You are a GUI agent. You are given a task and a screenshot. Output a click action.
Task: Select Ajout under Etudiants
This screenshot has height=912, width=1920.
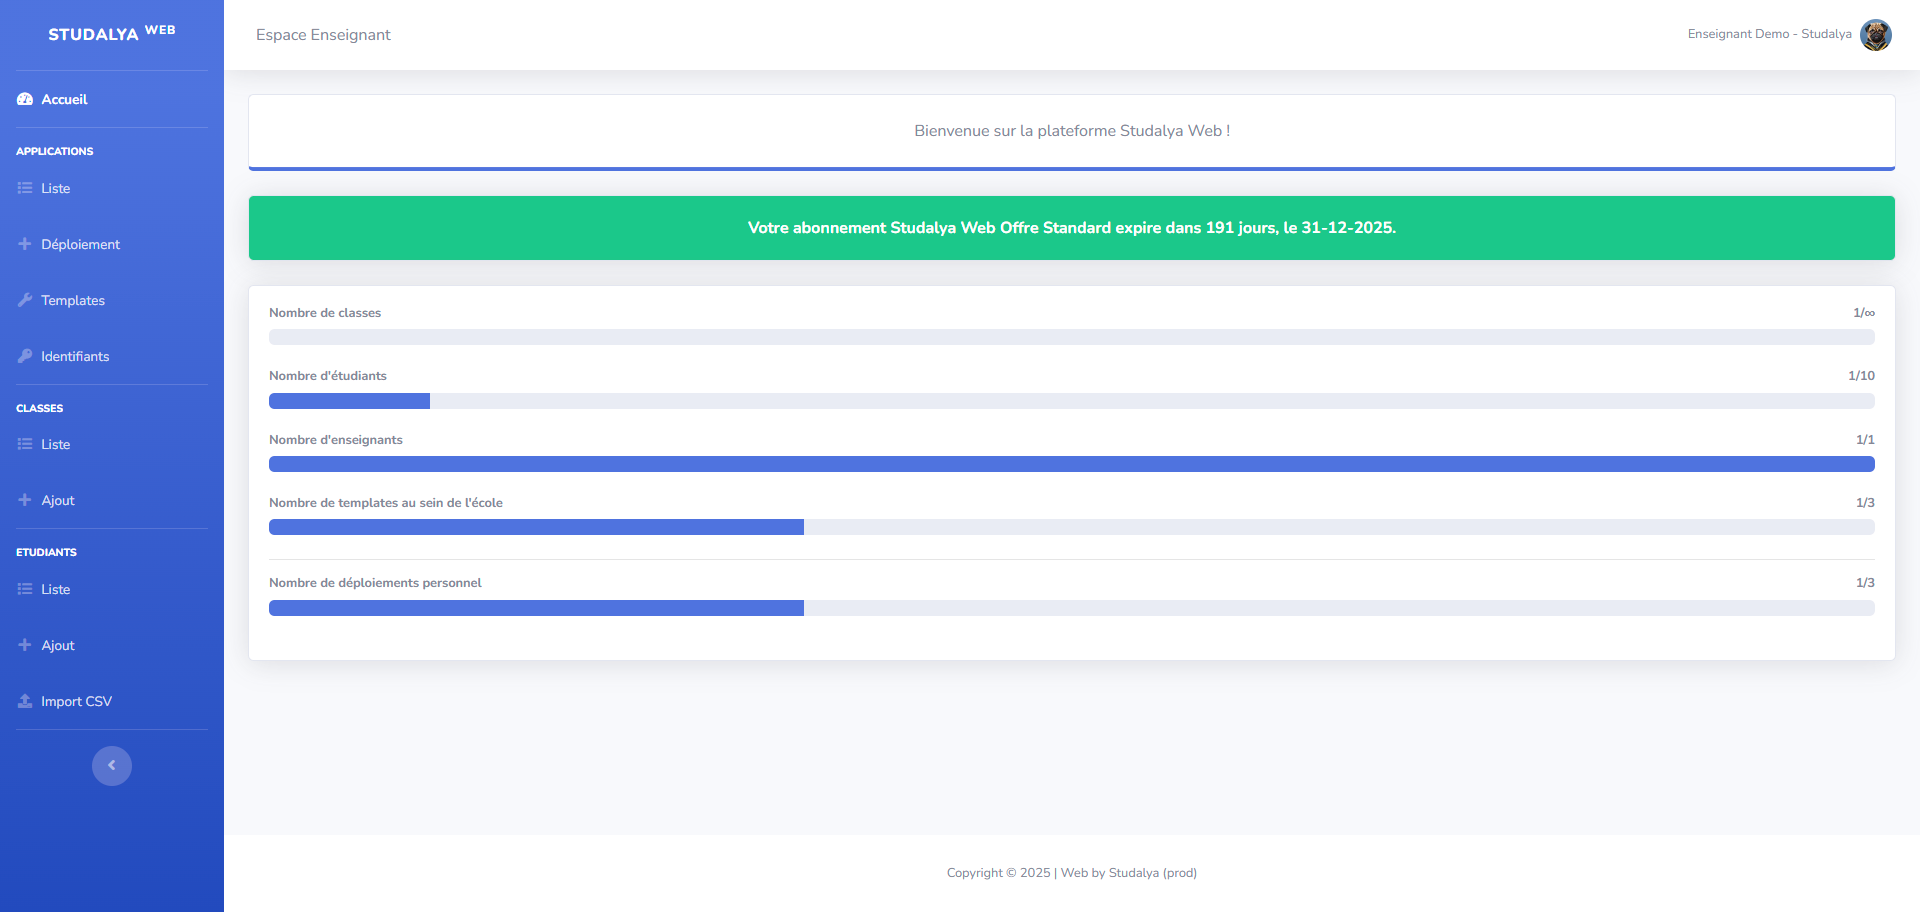click(x=112, y=645)
